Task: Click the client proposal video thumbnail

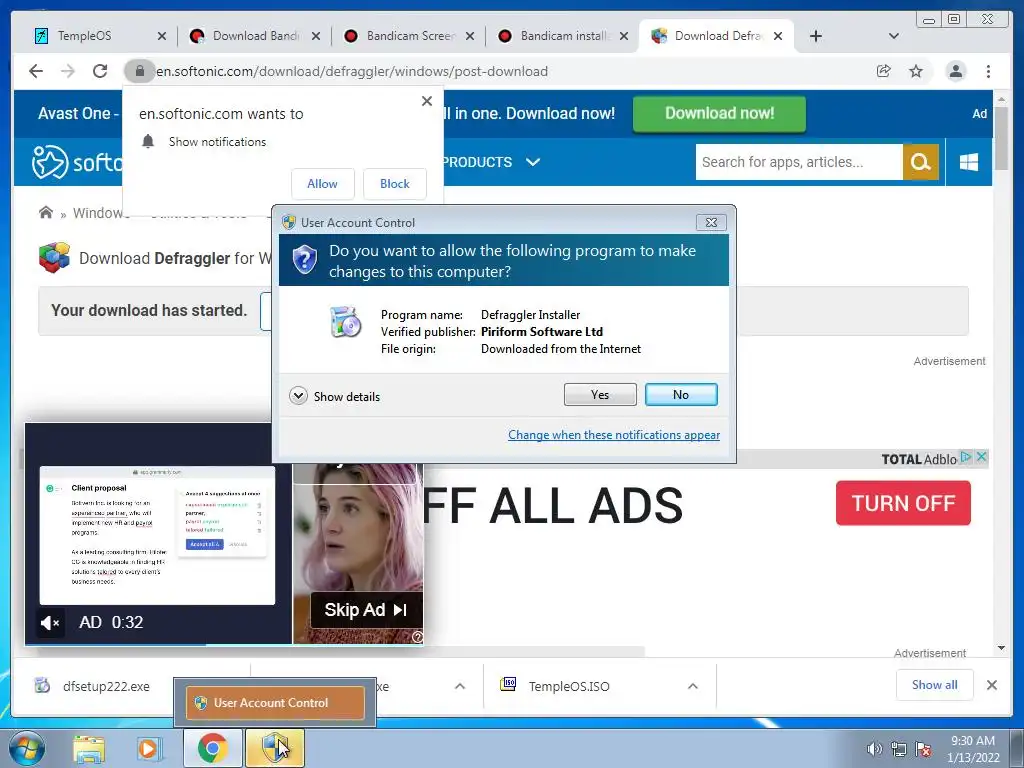Action: (x=157, y=534)
